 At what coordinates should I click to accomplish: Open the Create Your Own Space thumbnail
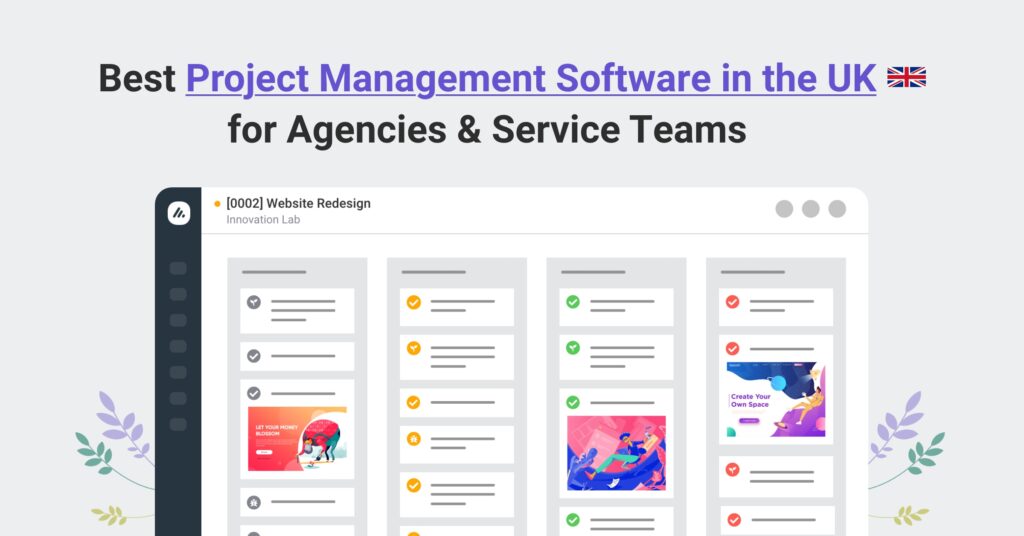(776, 399)
